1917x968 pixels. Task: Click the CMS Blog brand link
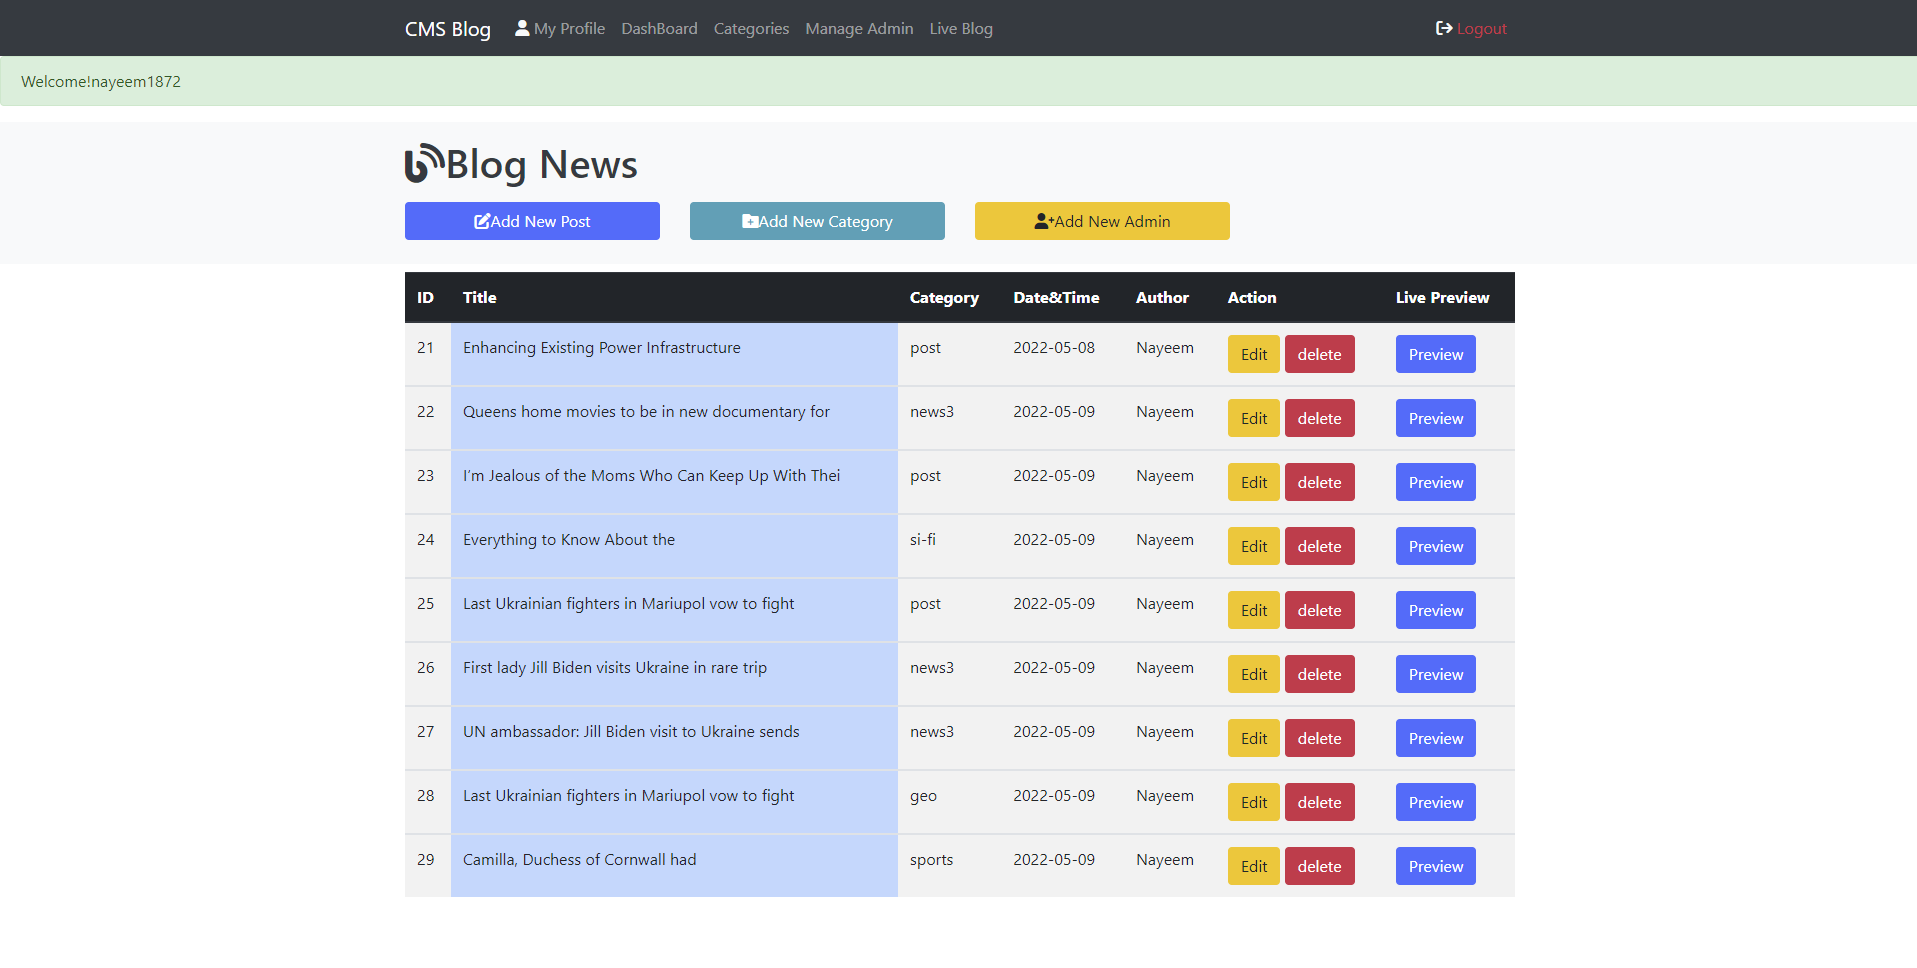point(447,28)
